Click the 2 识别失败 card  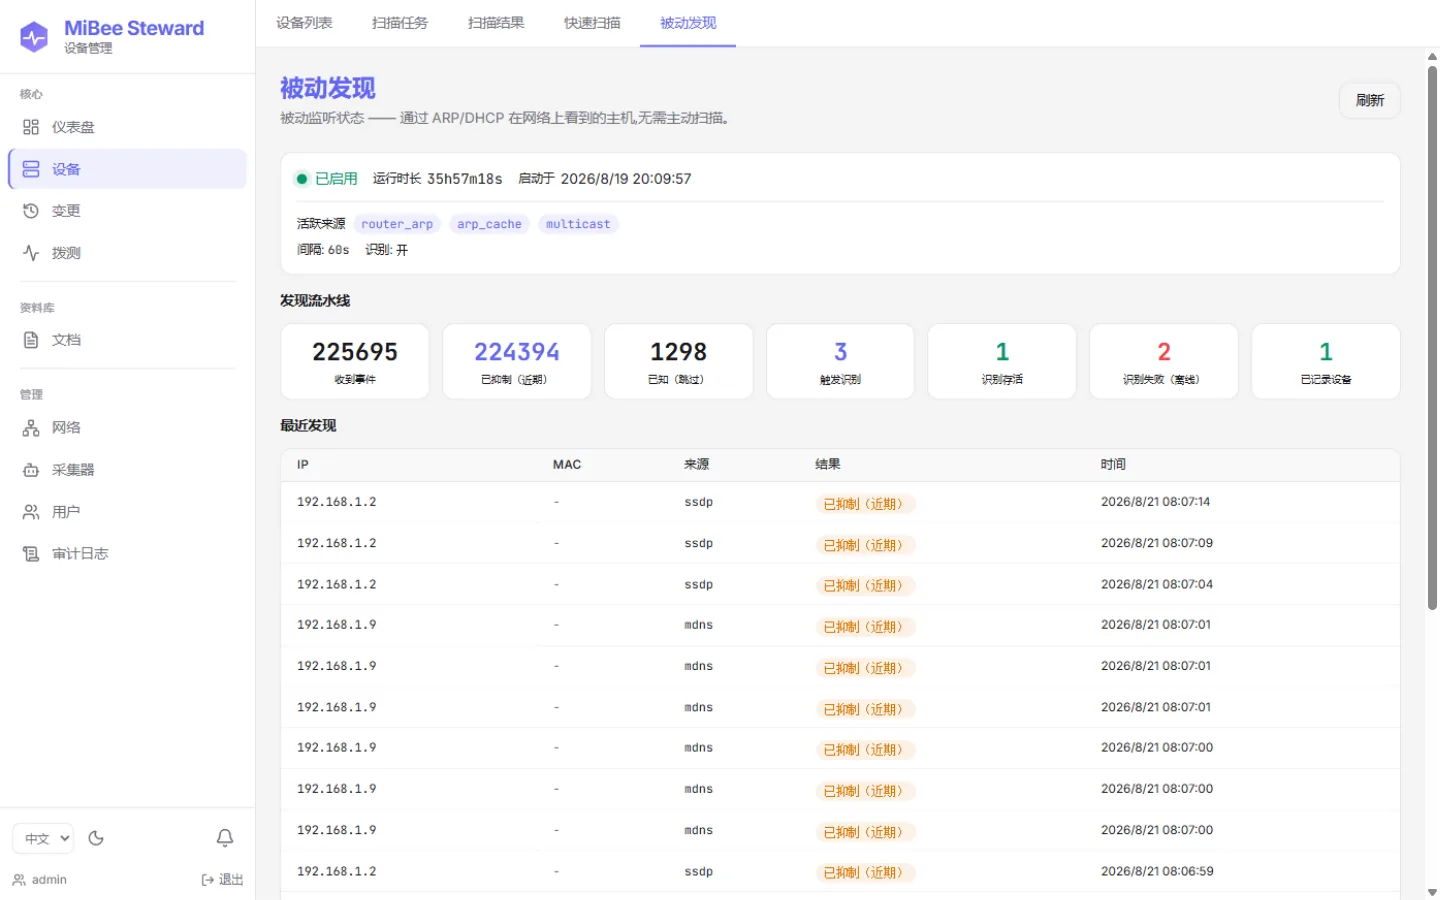1164,361
